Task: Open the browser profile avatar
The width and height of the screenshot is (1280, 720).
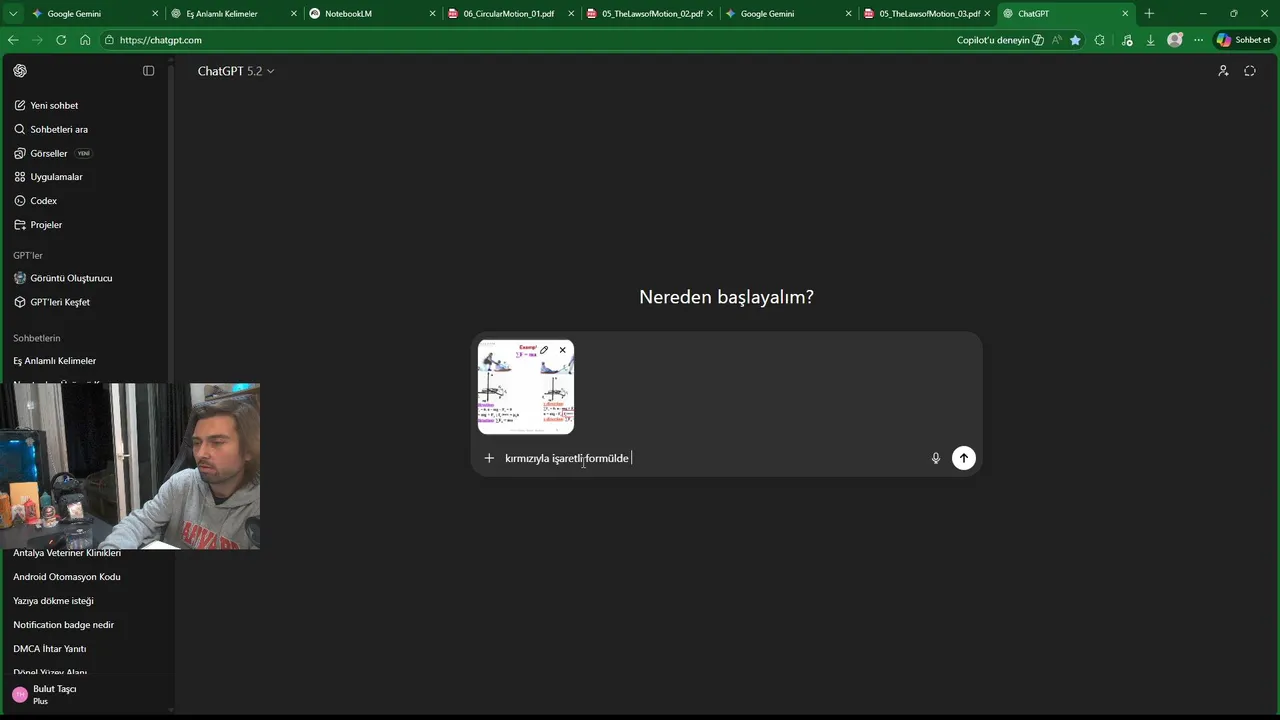Action: [x=1175, y=40]
